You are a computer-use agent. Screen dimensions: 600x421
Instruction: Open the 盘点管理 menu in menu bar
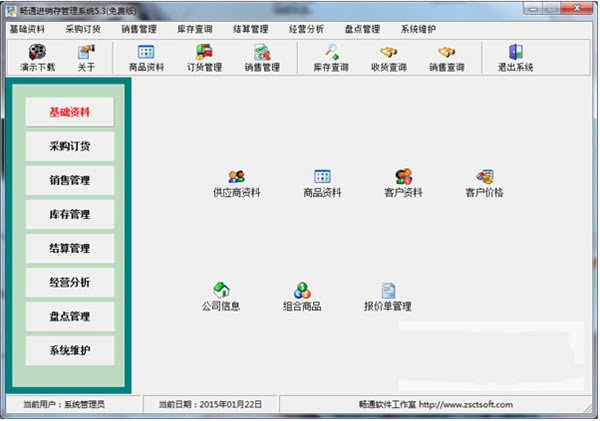click(x=362, y=29)
